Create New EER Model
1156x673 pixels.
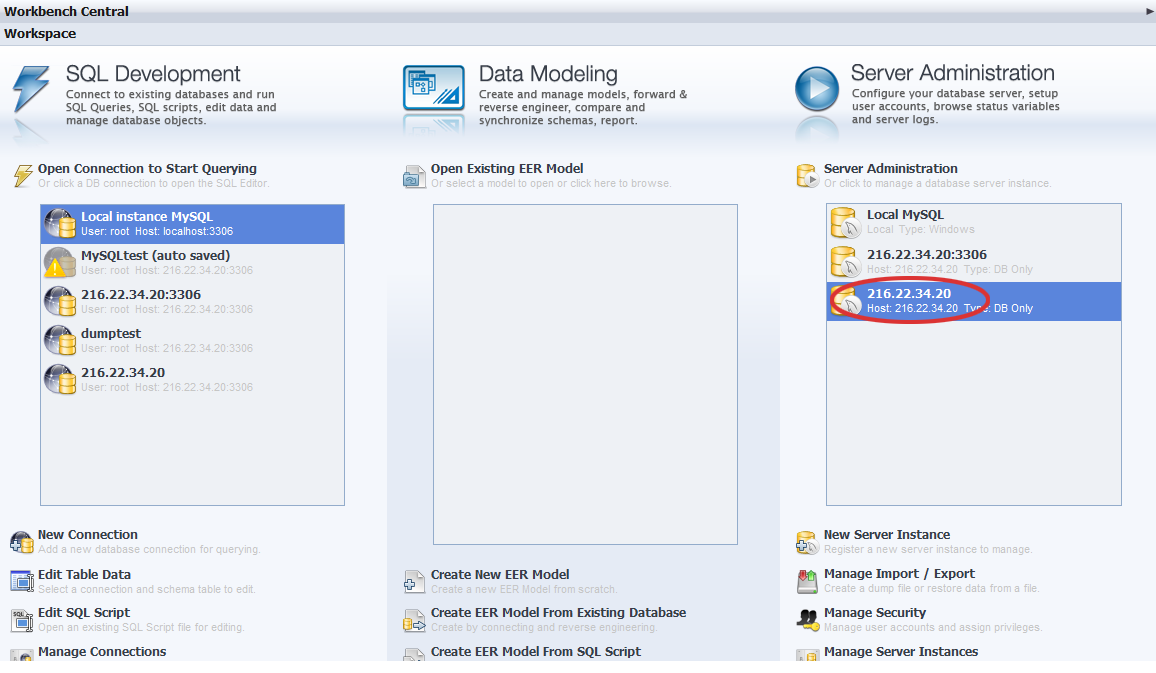[x=500, y=574]
